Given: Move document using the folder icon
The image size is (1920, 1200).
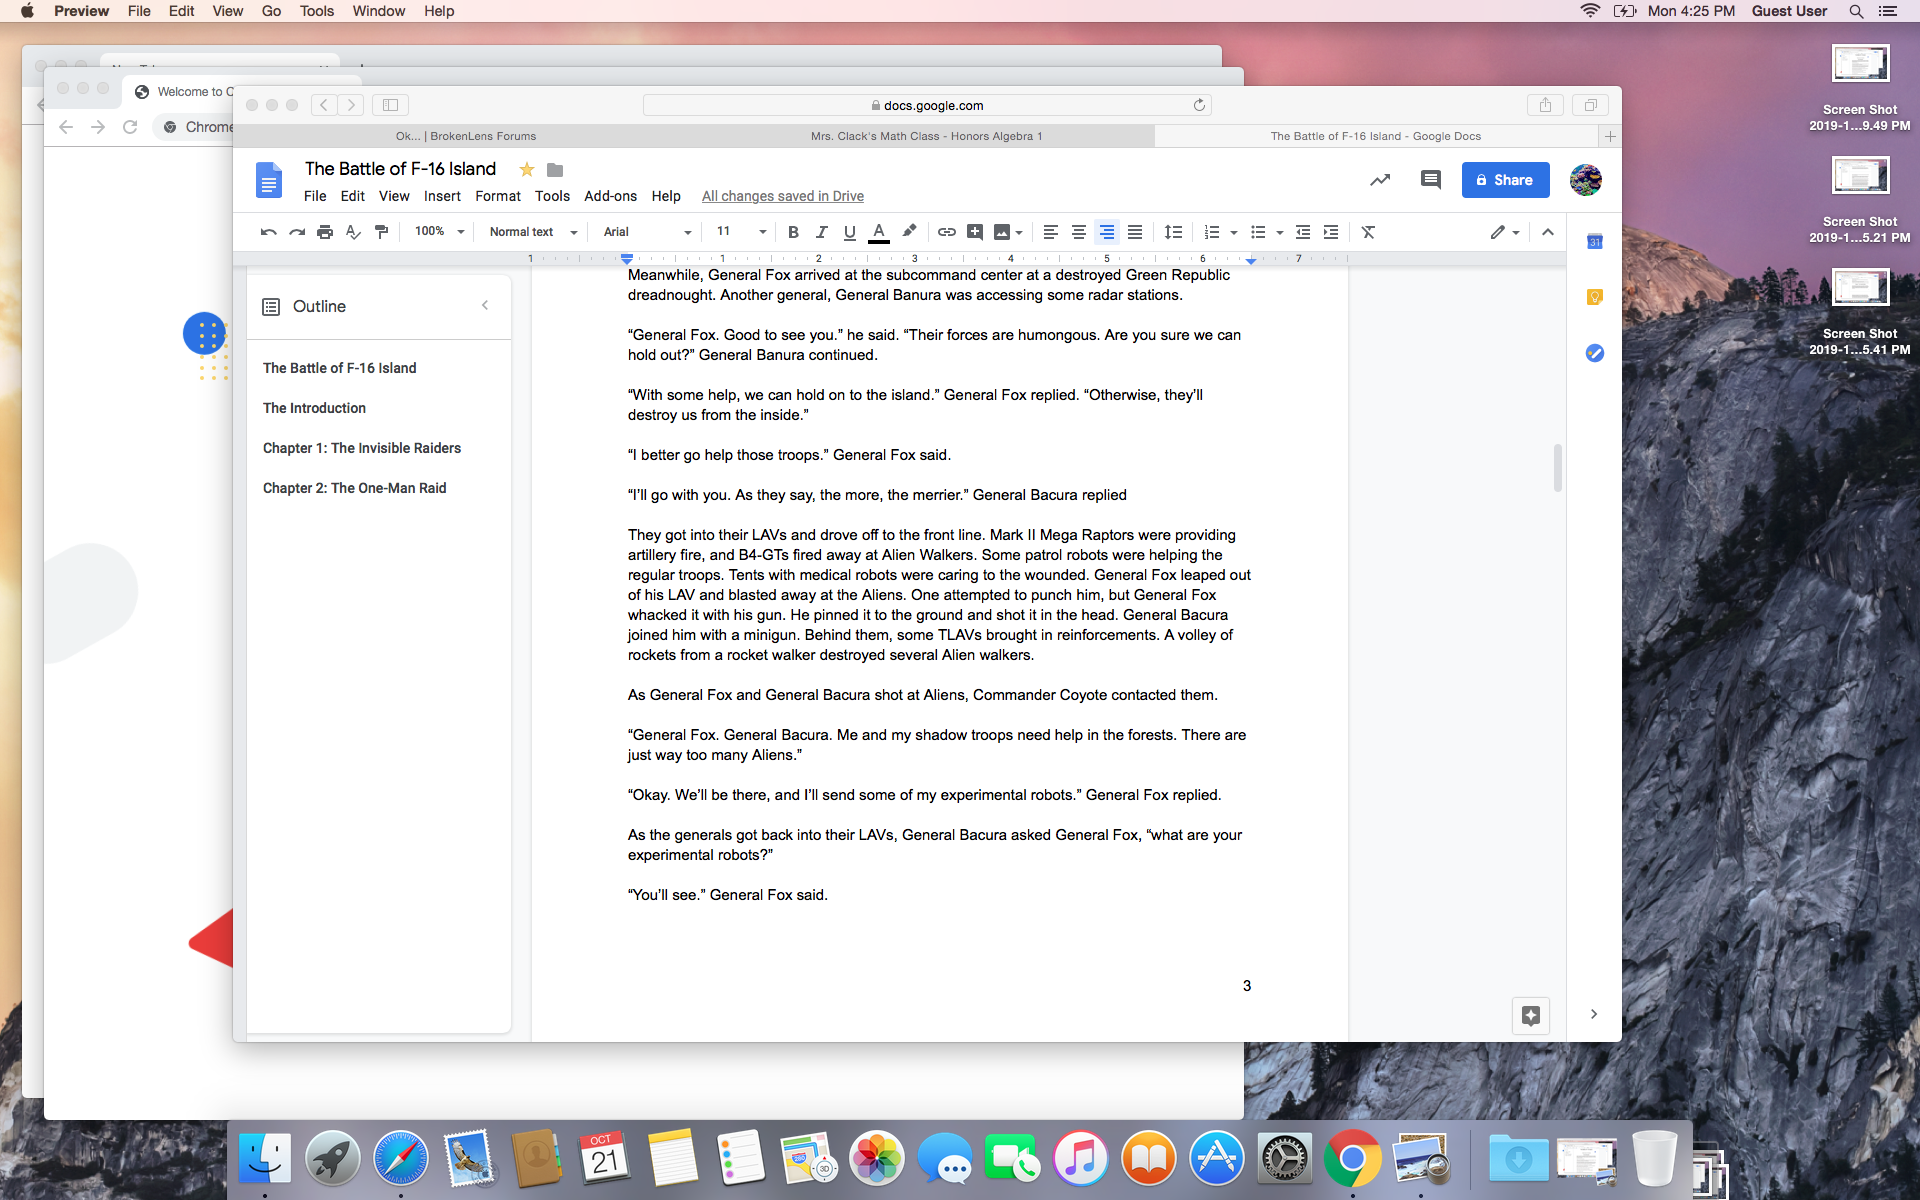Looking at the screenshot, I should pos(555,170).
